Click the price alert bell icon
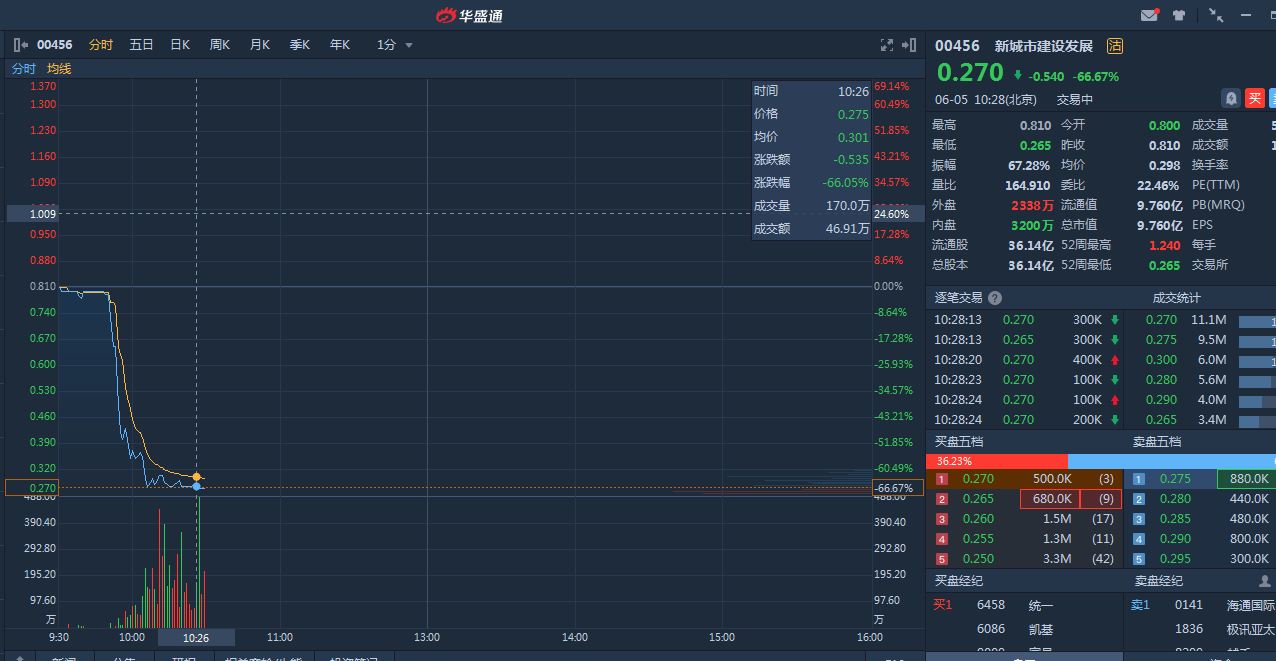The width and height of the screenshot is (1276, 661). coord(1231,98)
